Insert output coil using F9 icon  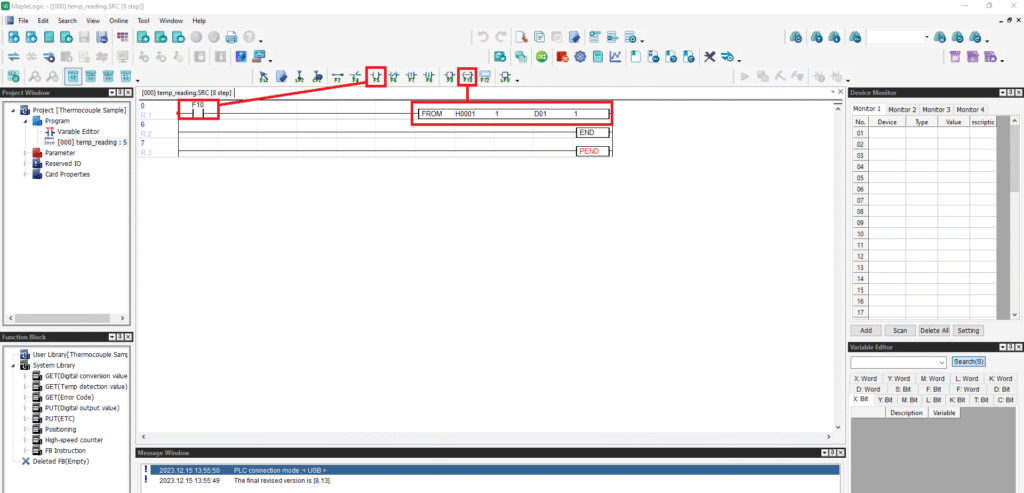pyautogui.click(x=450, y=76)
